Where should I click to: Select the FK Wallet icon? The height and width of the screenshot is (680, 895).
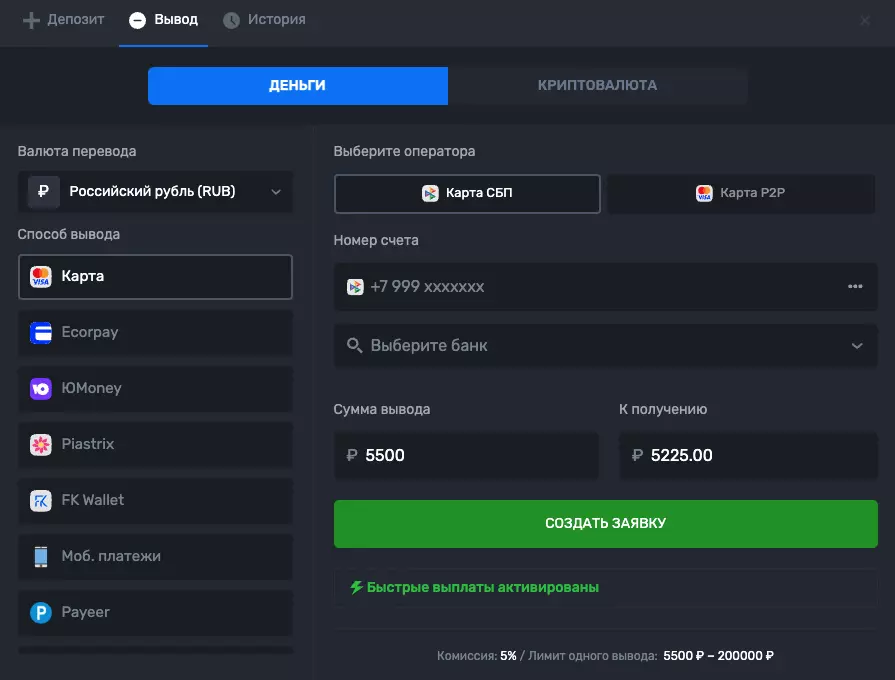[40, 501]
